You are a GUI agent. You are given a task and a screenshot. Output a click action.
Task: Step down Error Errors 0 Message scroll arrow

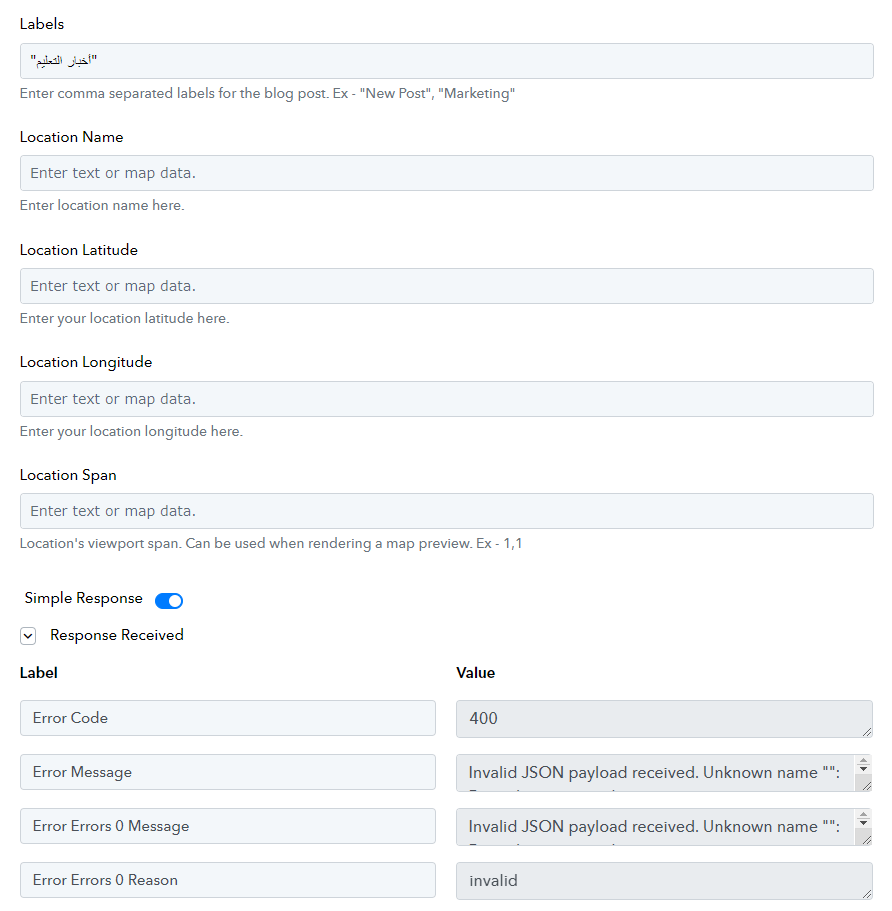(864, 823)
